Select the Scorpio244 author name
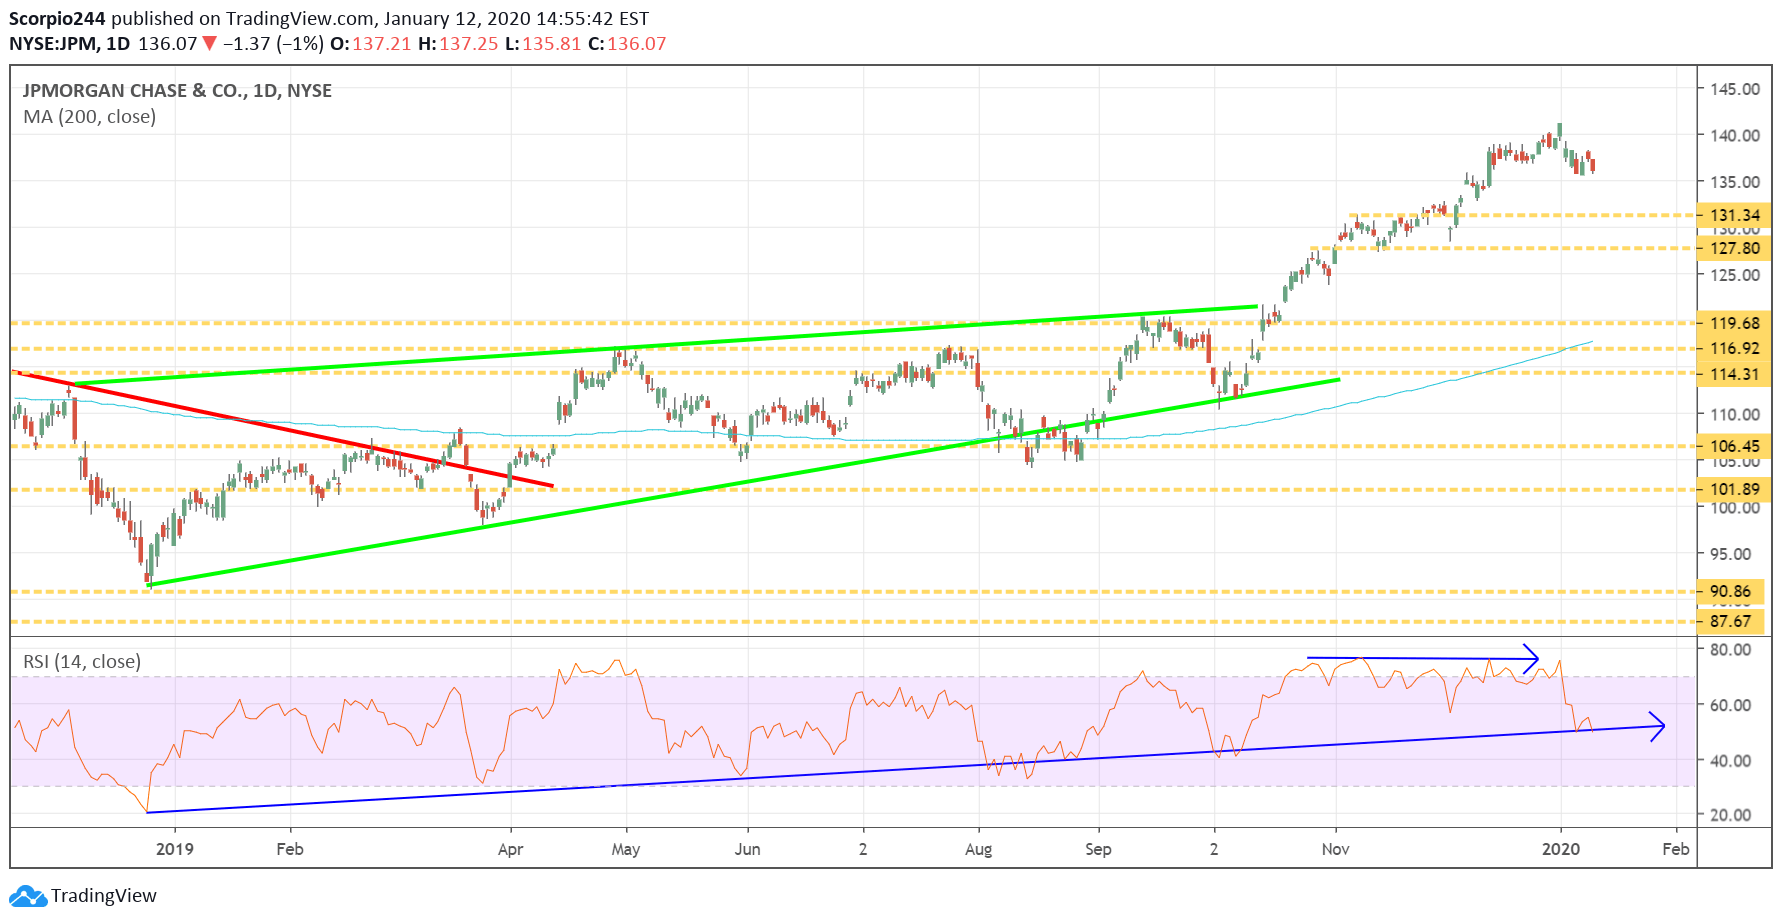This screenshot has width=1782, height=923. [57, 19]
